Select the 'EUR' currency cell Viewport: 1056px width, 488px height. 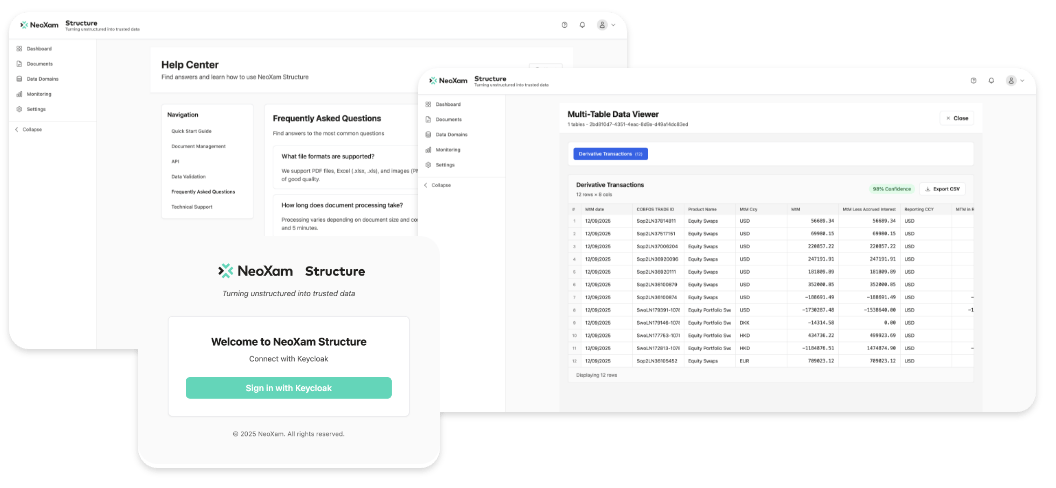pyautogui.click(x=762, y=360)
